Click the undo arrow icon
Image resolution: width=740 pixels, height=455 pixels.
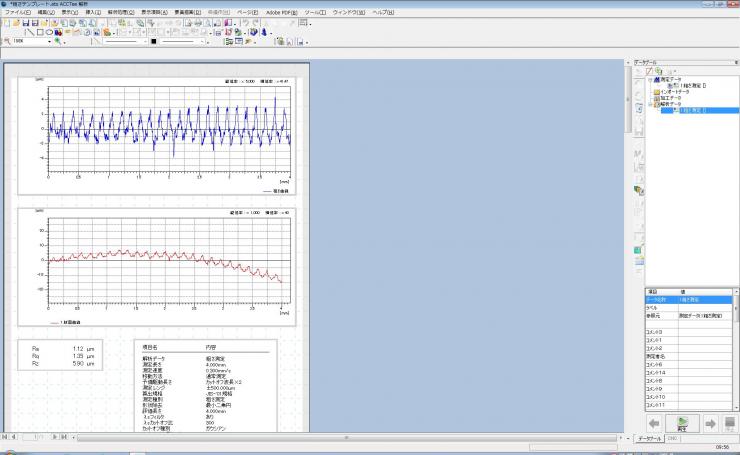pyautogui.click(x=246, y=23)
